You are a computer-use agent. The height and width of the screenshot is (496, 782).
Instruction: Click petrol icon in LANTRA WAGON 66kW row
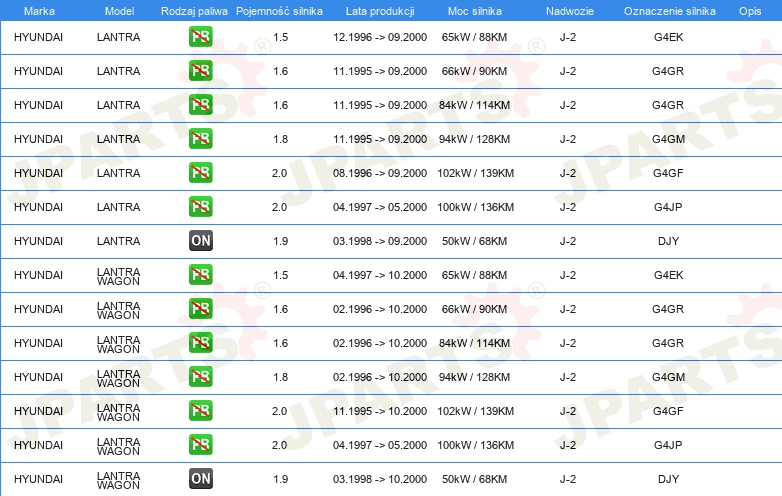(200, 309)
